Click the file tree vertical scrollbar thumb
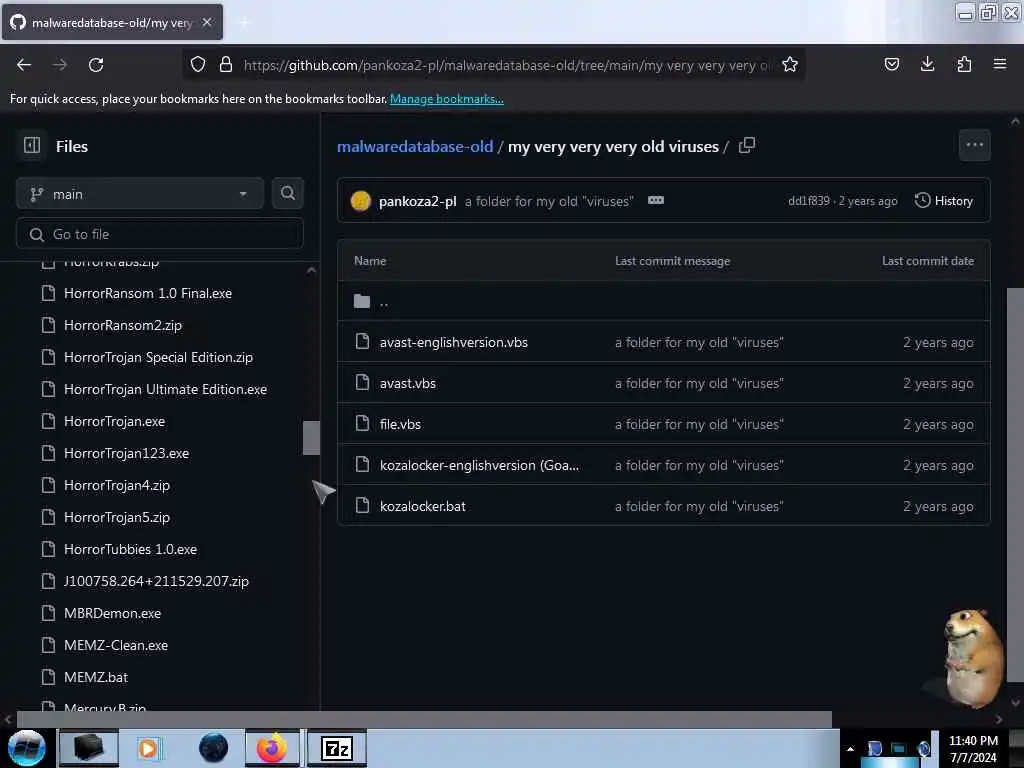The image size is (1024, 768). 312,438
